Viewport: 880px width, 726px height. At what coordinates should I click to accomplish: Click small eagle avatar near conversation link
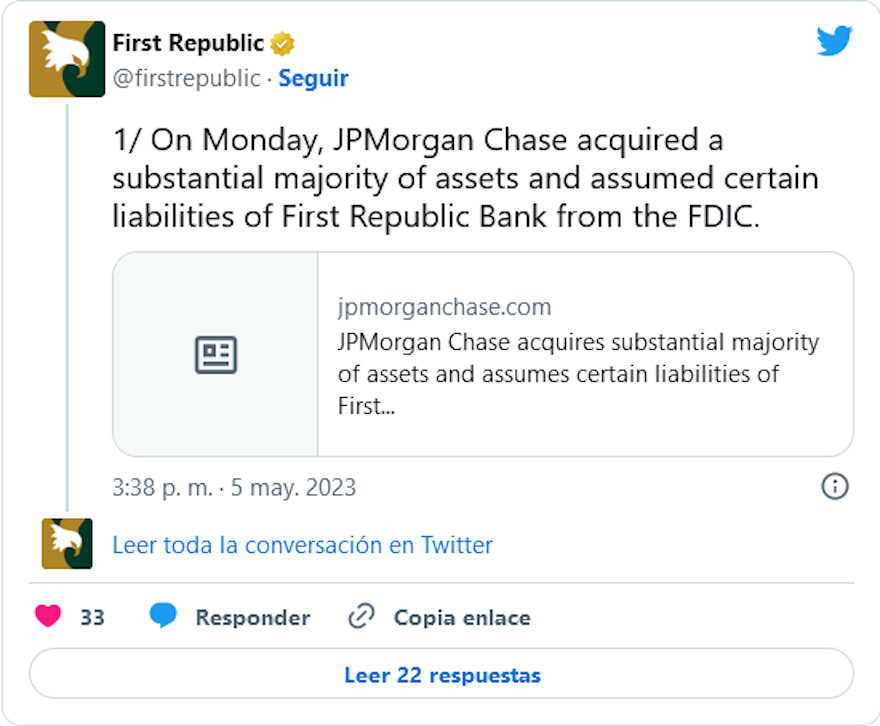click(x=67, y=544)
